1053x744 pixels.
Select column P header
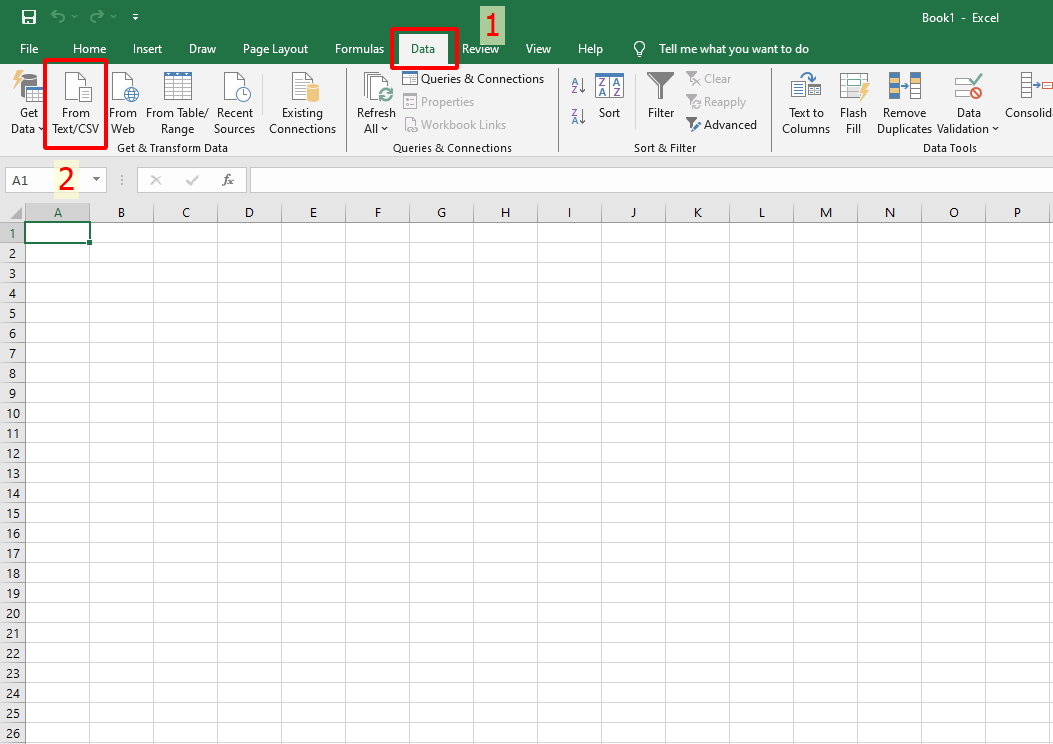pyautogui.click(x=1017, y=213)
